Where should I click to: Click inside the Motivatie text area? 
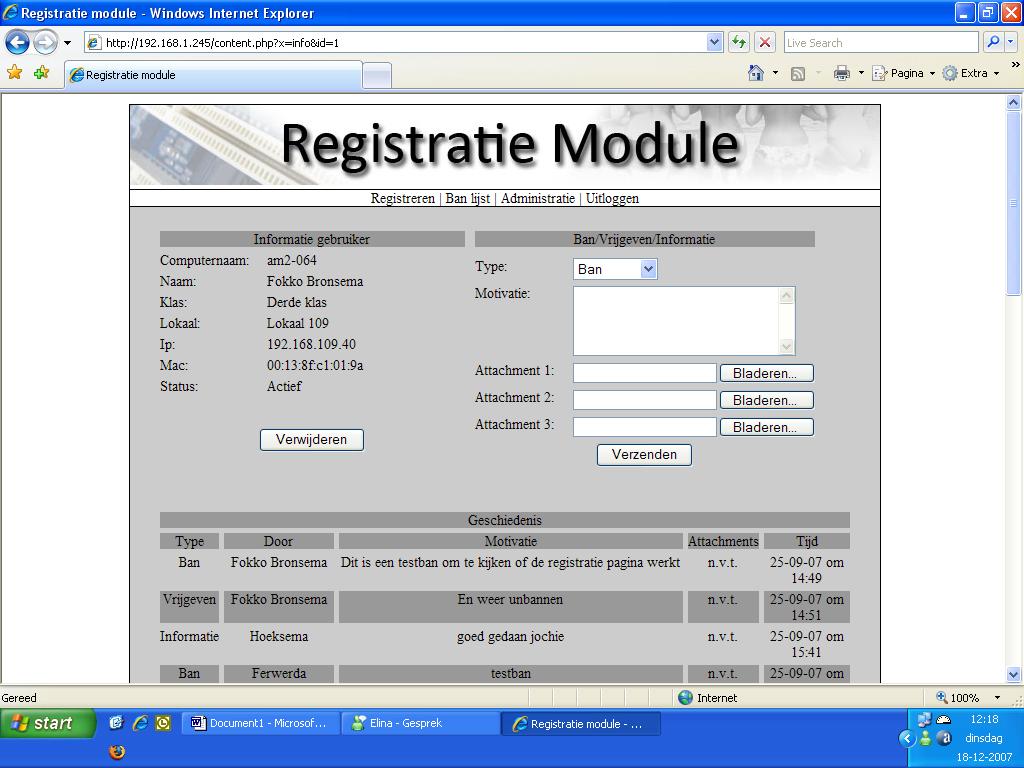pos(675,320)
